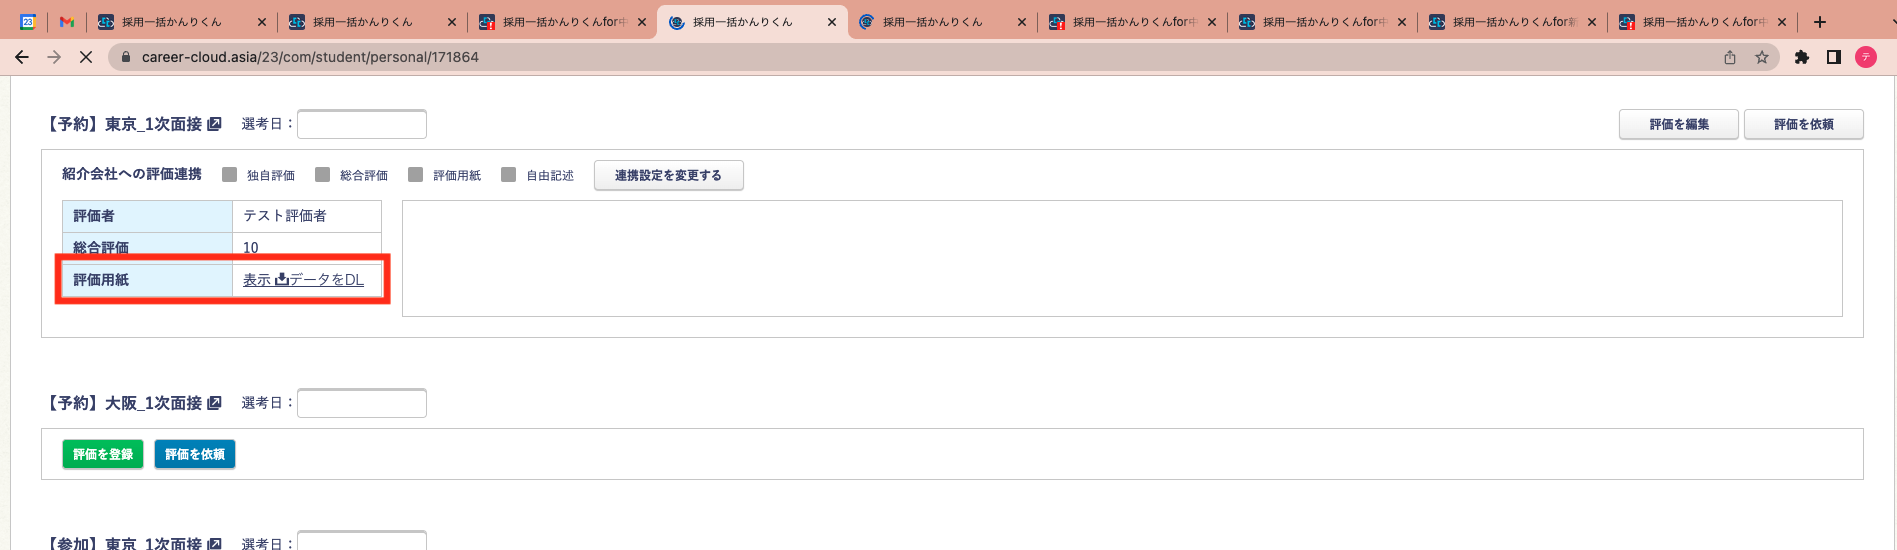Enable the 自由記述 checkbox

tap(509, 175)
